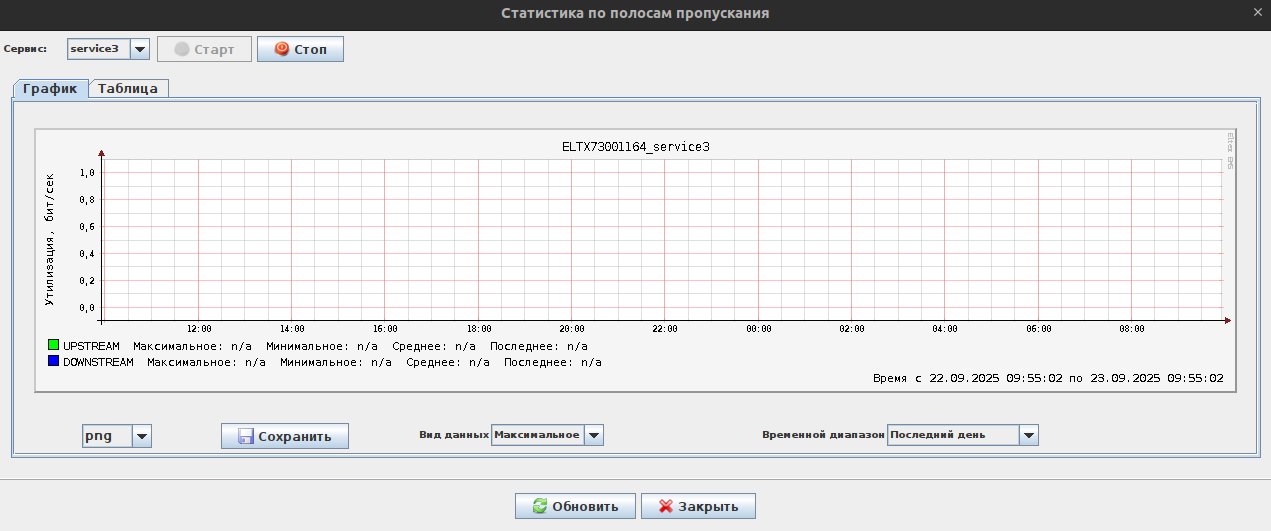This screenshot has width=1271, height=531.
Task: Click the 08:00 time axis label
Action: (x=1132, y=329)
